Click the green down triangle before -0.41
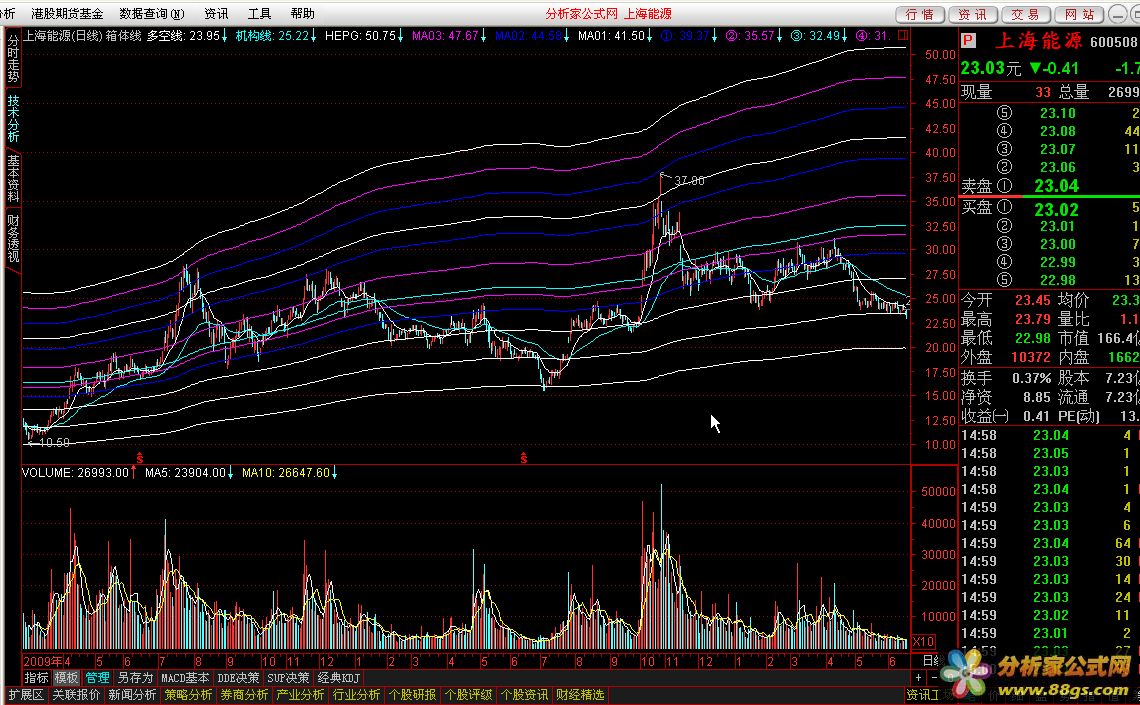1140x705 pixels. pos(1035,68)
